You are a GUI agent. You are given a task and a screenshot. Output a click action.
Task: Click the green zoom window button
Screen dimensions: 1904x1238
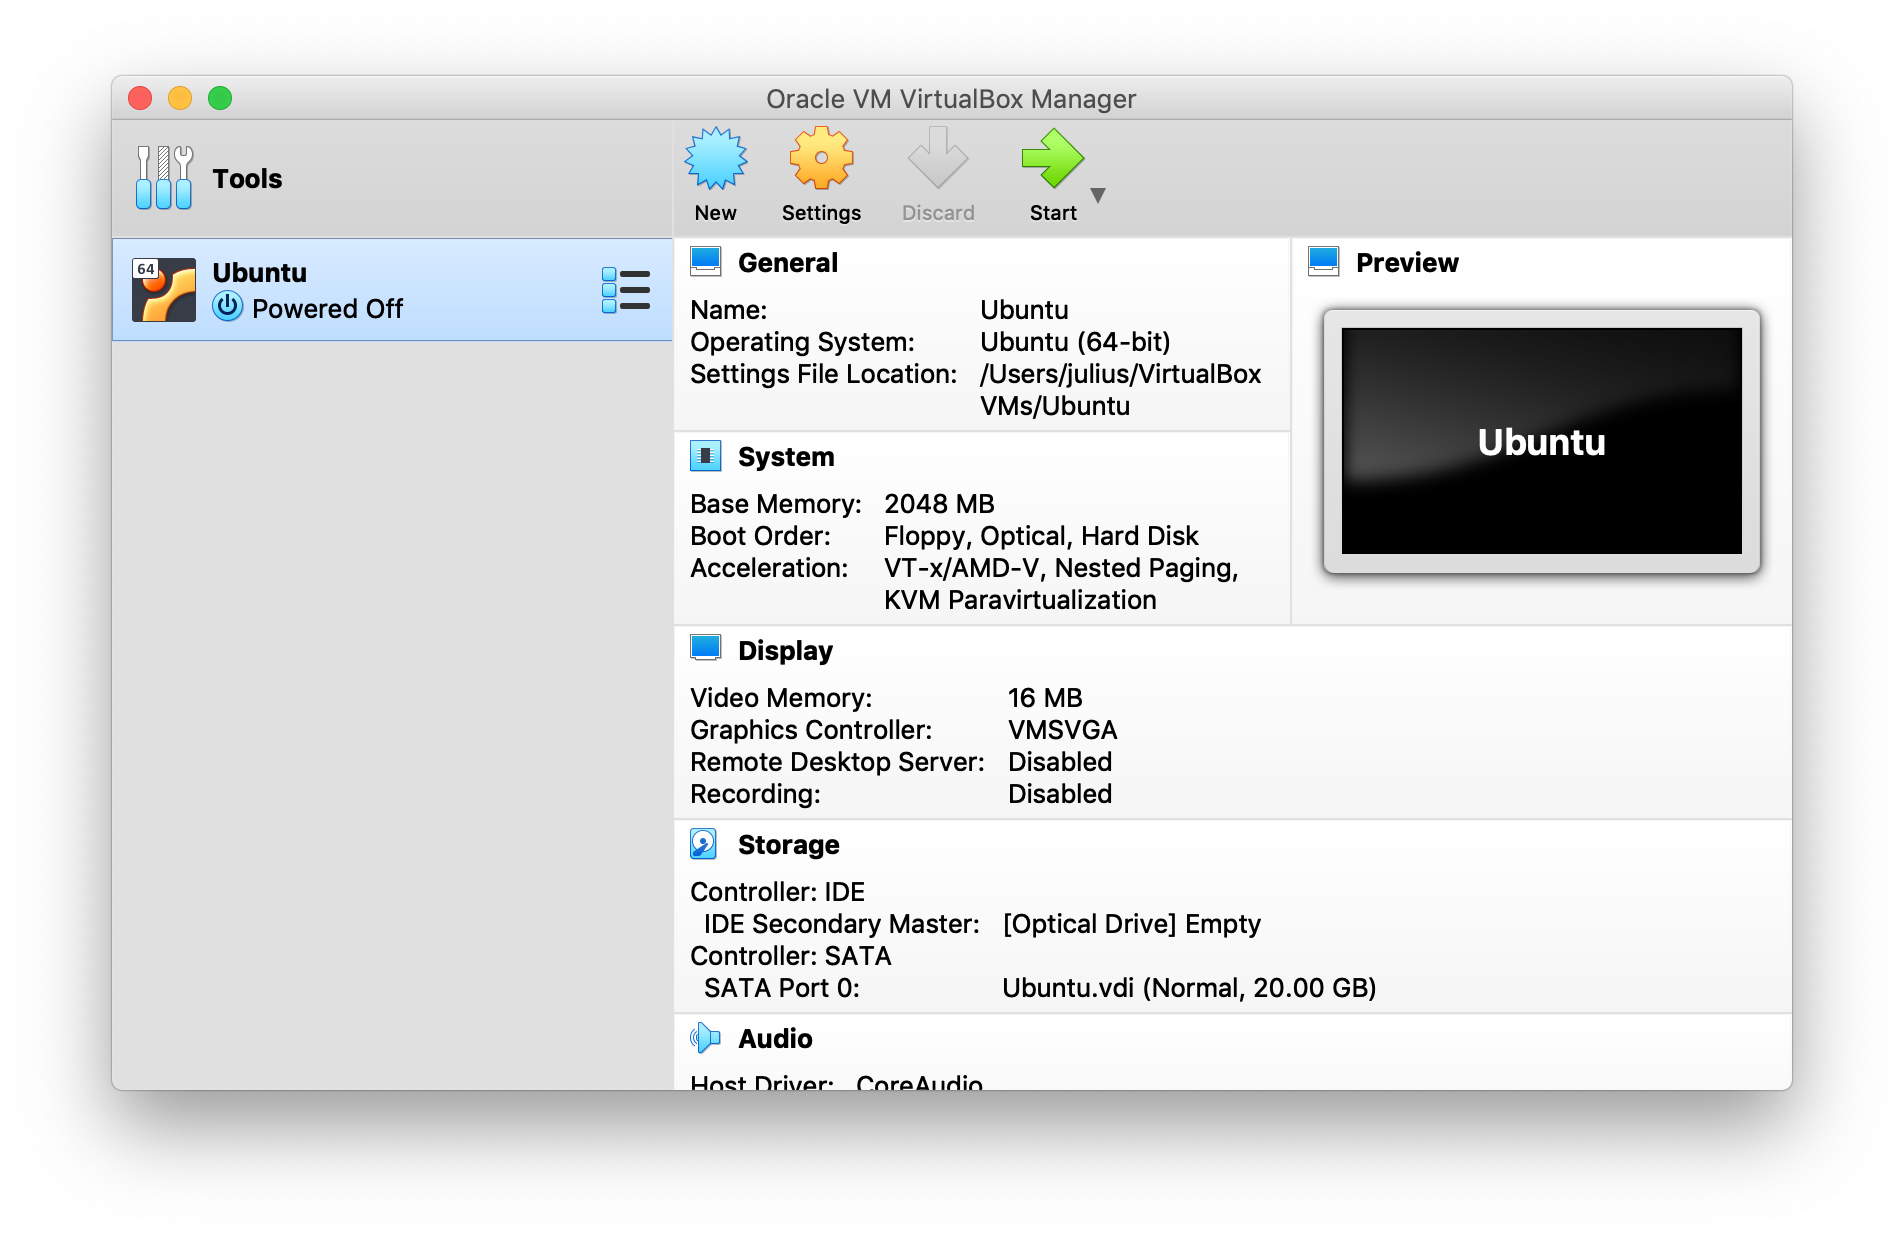pyautogui.click(x=220, y=98)
